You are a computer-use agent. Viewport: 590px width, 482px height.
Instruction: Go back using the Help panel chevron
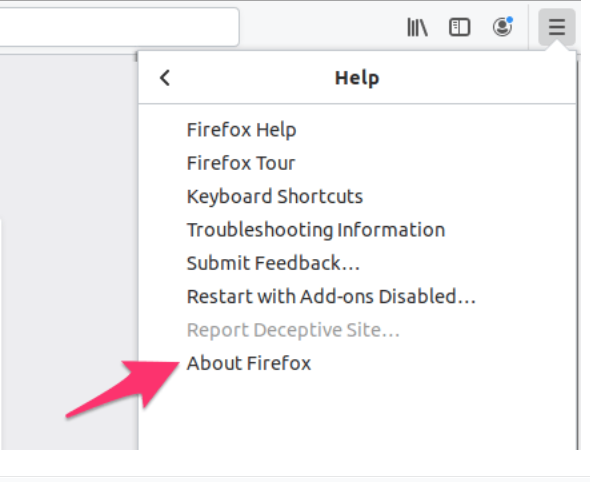coord(165,78)
